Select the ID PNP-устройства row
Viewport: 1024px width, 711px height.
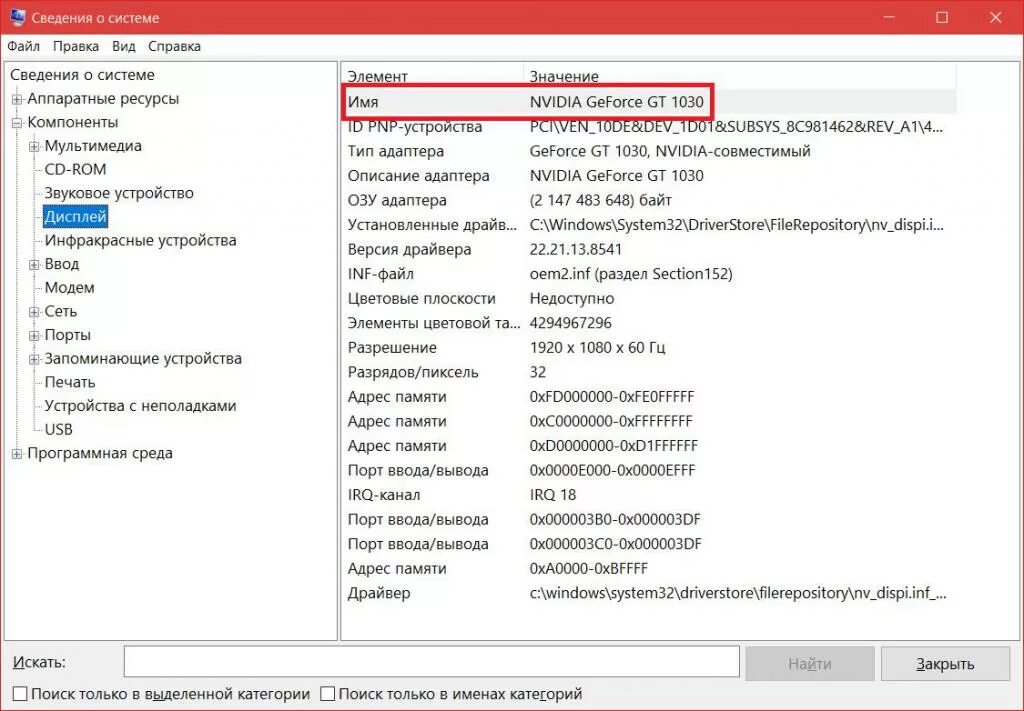coord(650,127)
